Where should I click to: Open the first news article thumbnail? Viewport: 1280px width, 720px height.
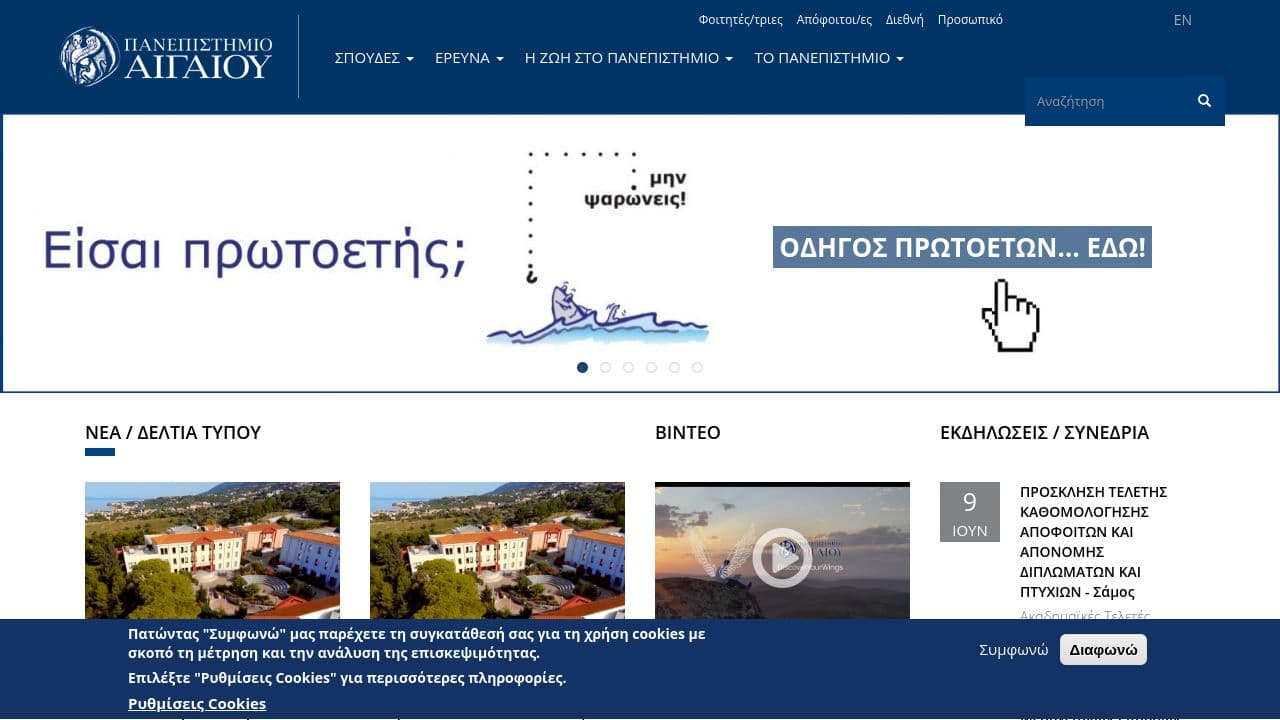point(212,551)
